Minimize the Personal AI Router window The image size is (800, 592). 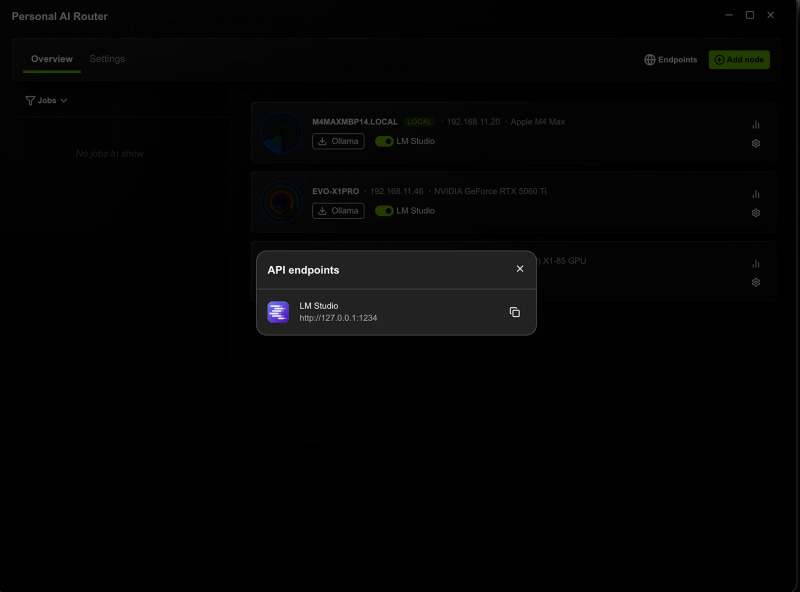729,15
